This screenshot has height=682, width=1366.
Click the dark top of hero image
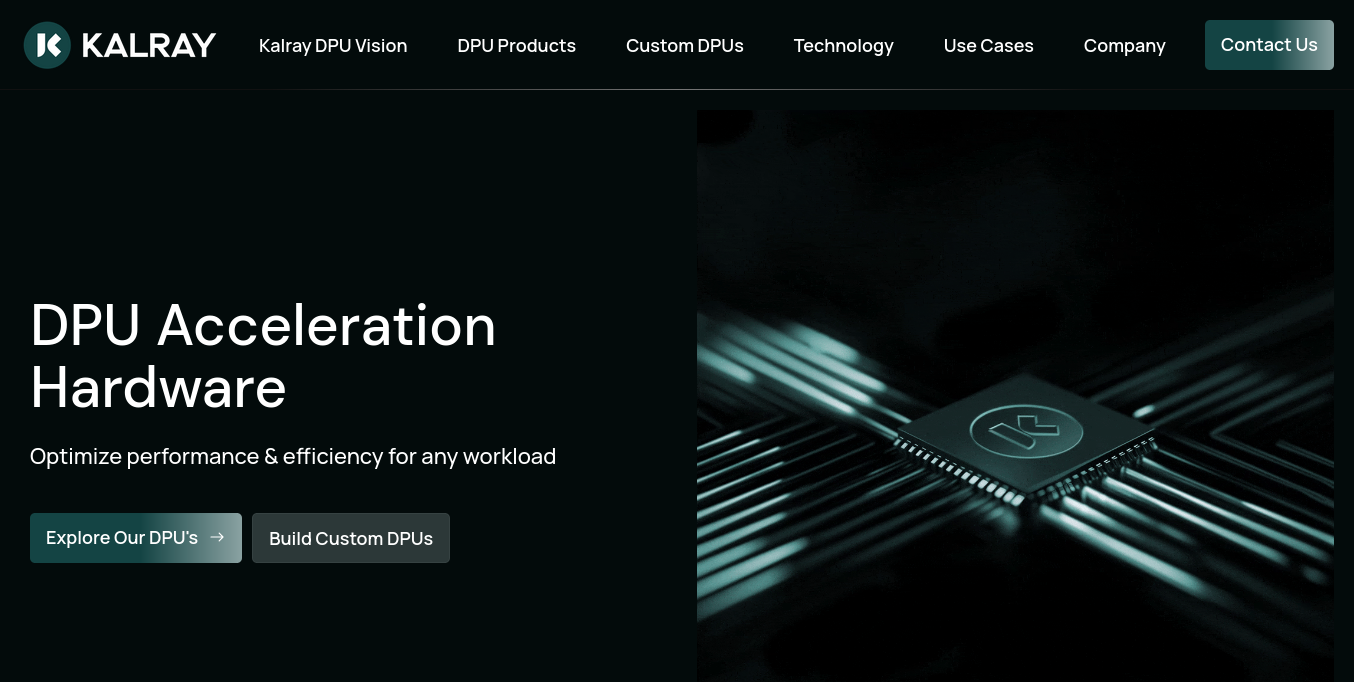click(x=1015, y=180)
